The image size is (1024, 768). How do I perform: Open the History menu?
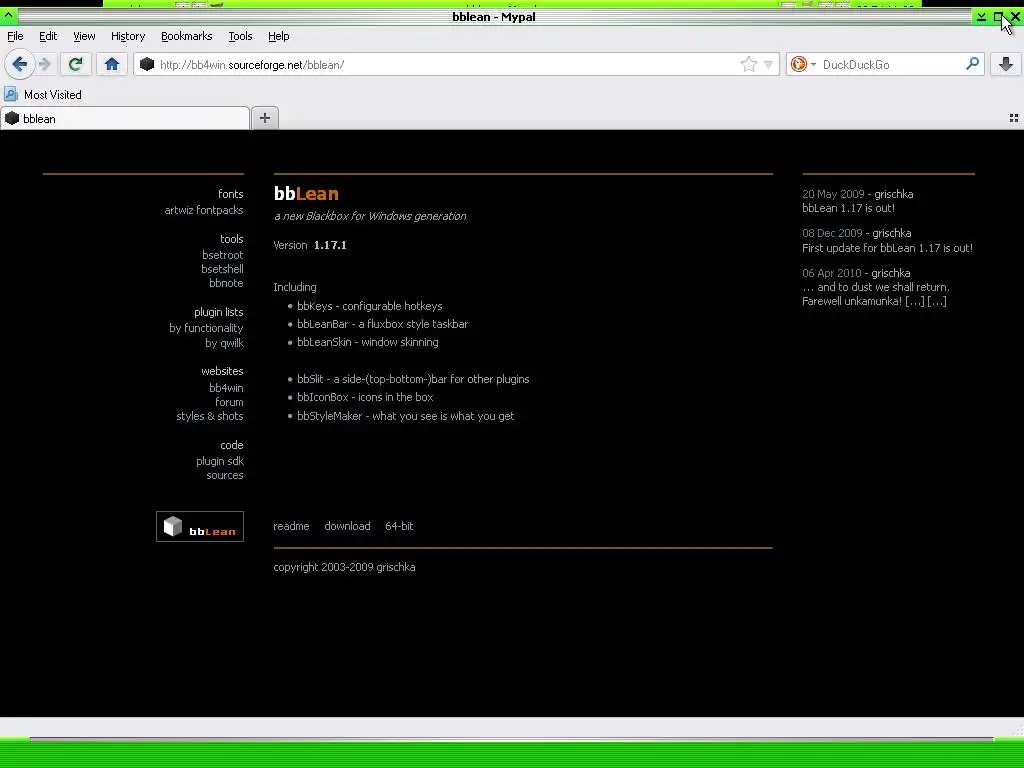[128, 37]
